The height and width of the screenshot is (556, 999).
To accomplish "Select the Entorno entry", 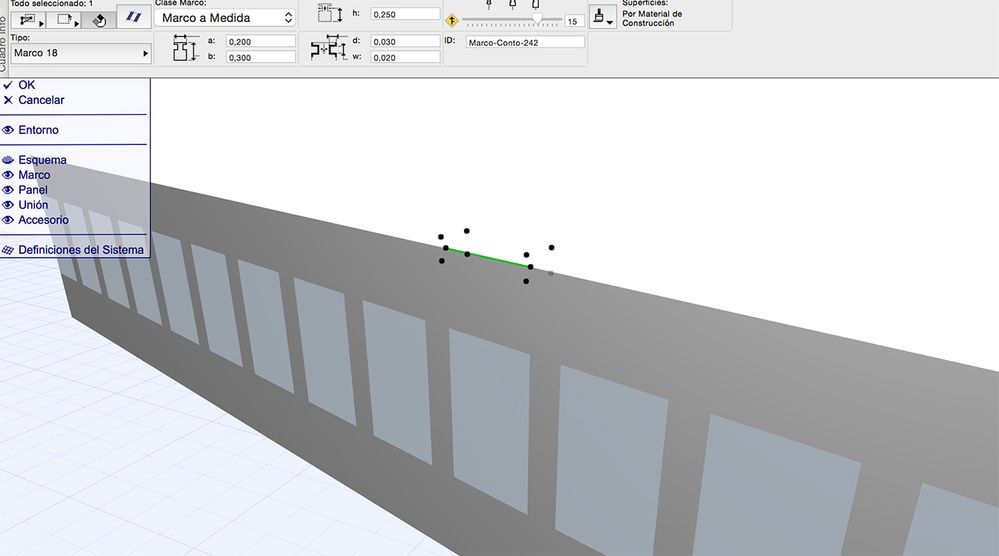I will 38,130.
